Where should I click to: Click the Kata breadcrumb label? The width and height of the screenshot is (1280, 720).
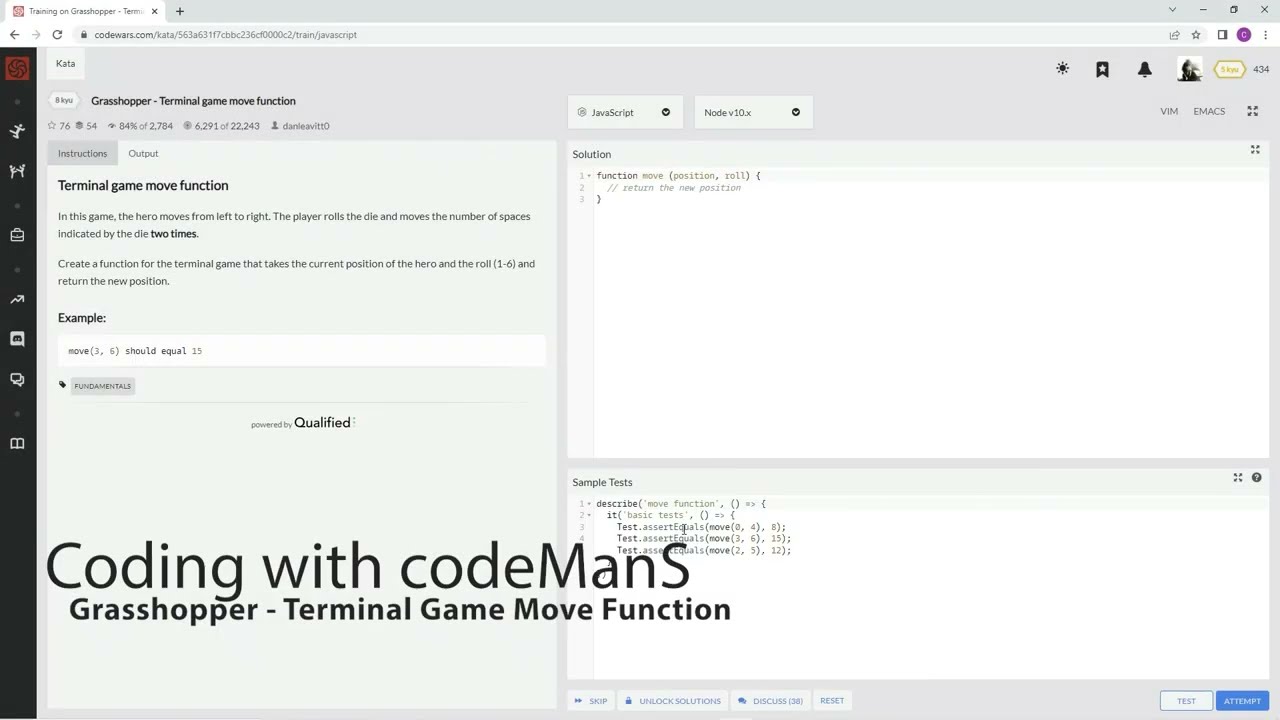point(65,63)
